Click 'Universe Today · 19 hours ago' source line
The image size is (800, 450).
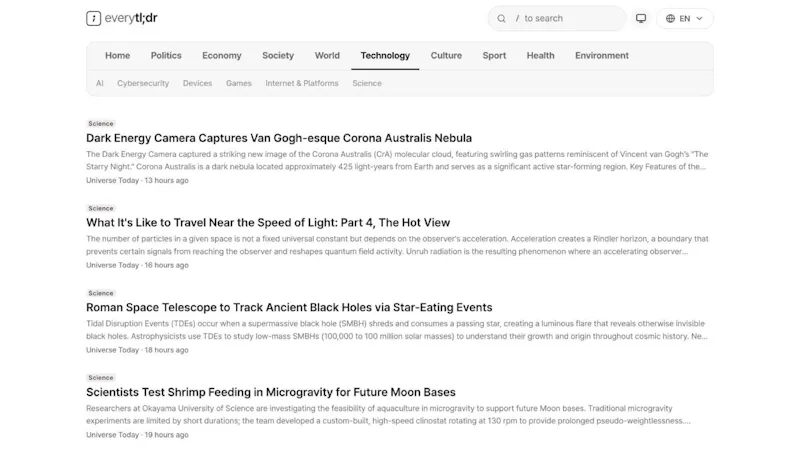pos(137,435)
